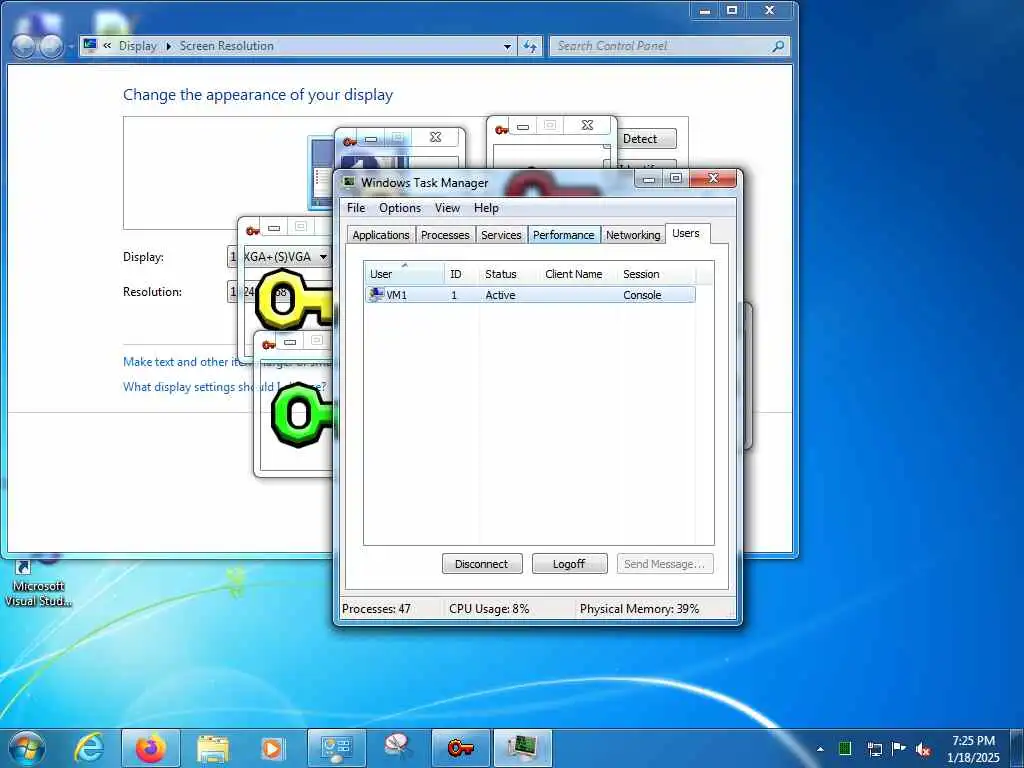Click the CPU Usage: 8% status entry
This screenshot has width=1024, height=768.
[489, 609]
